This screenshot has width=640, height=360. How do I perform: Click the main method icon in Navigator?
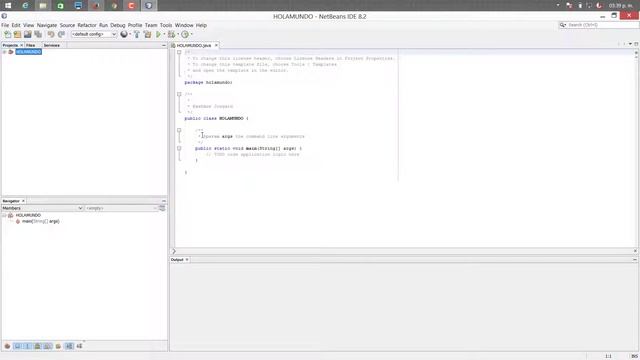tap(18, 221)
